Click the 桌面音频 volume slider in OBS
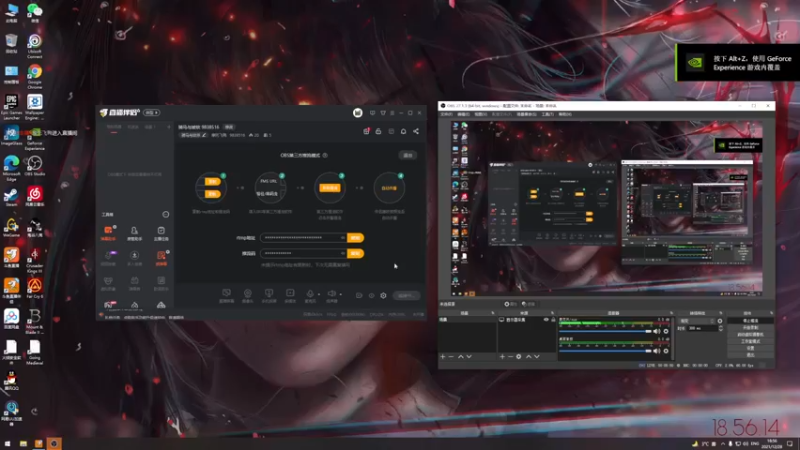Image resolution: width=800 pixels, height=450 pixels. pyautogui.click(x=606, y=351)
